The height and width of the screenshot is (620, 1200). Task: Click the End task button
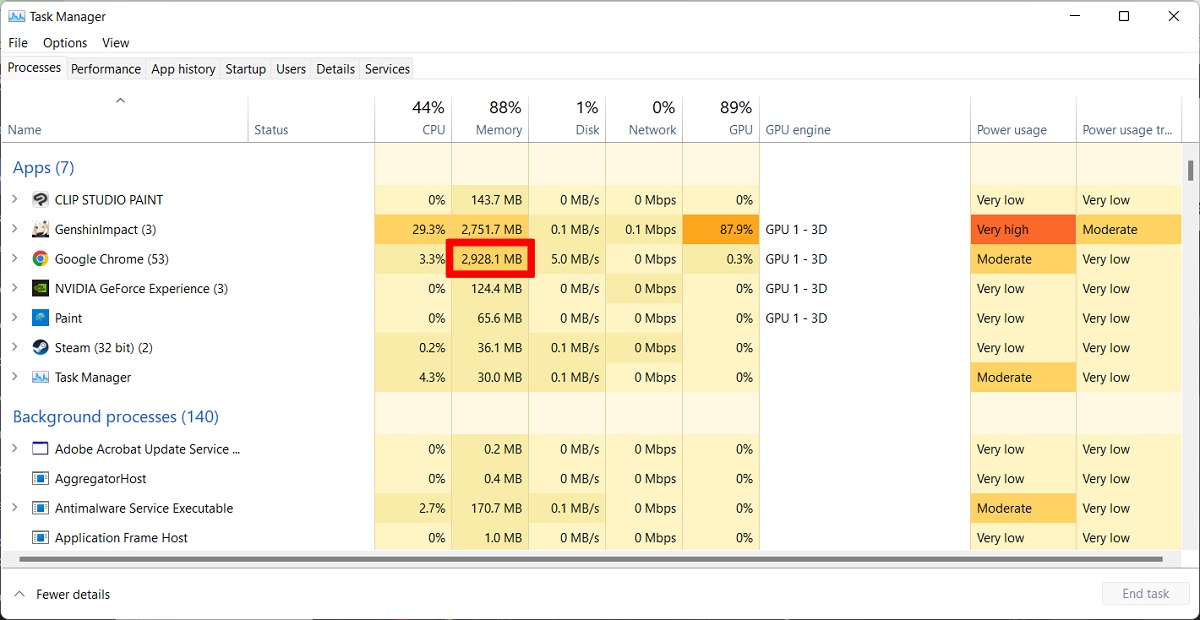[1145, 594]
